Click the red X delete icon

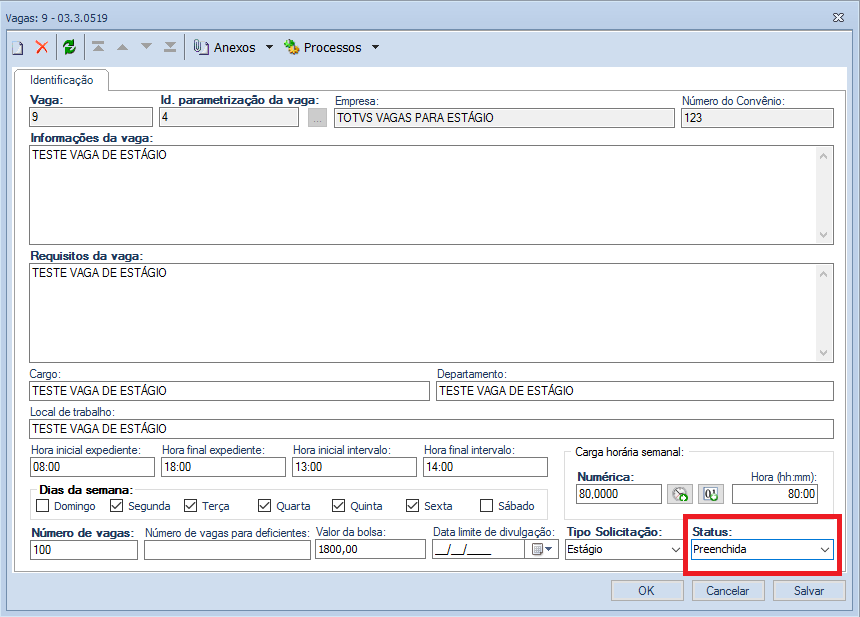[x=42, y=47]
